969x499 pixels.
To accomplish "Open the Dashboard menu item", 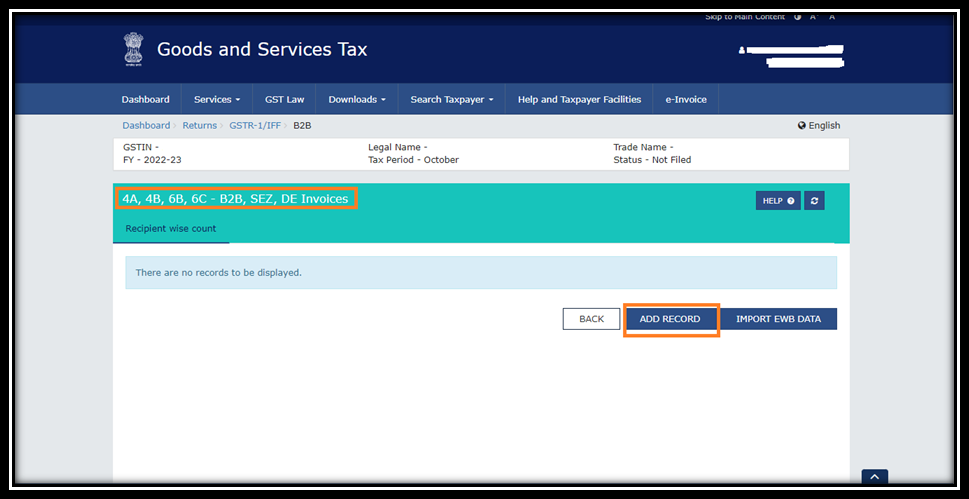I will 145,100.
